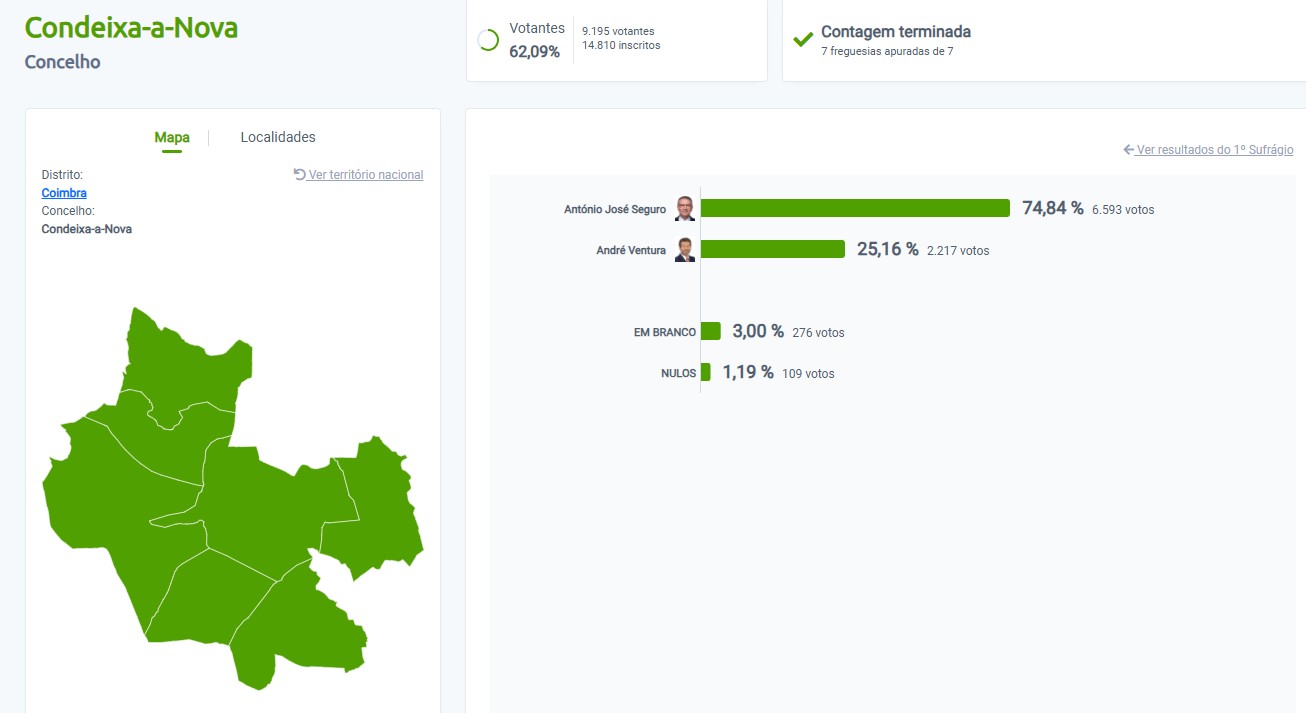Select the easternmost parish on the map
Image resolution: width=1306 pixels, height=713 pixels.
pyautogui.click(x=380, y=510)
